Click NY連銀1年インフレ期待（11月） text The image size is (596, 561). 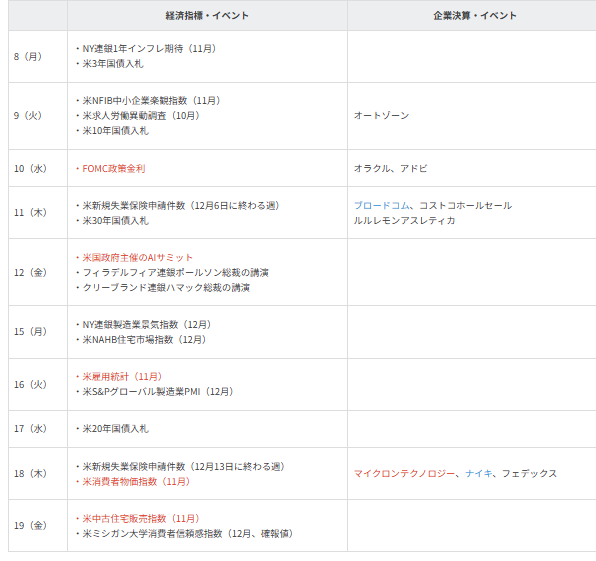149,49
